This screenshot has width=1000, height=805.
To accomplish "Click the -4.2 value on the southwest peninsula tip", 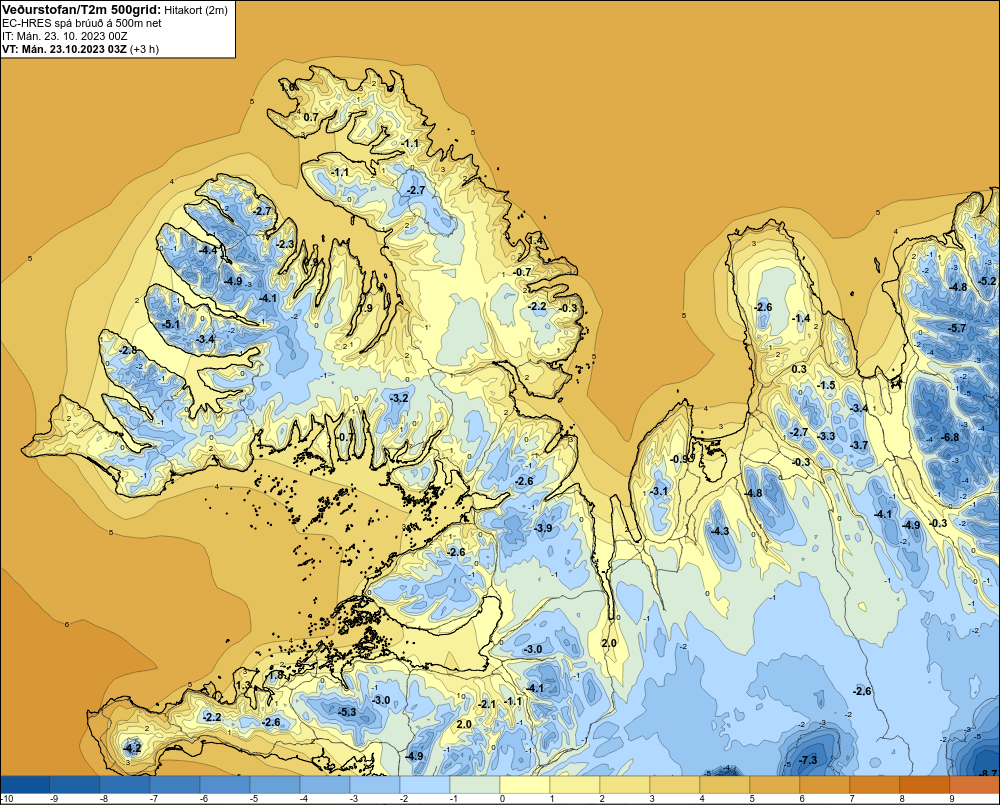I will point(131,748).
